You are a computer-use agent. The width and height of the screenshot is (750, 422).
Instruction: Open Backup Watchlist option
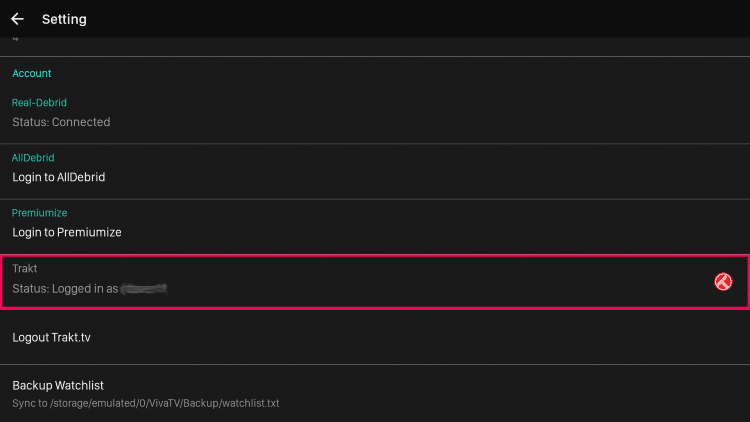[x=58, y=385]
